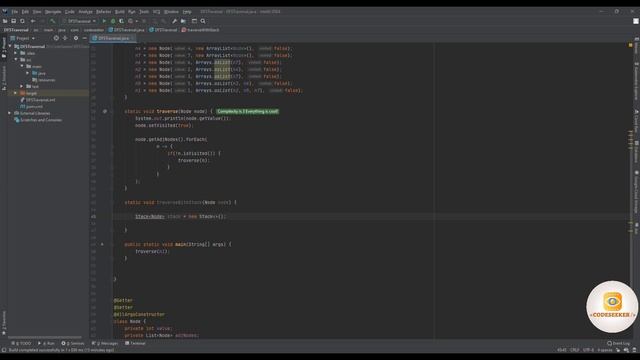Image resolution: width=640 pixels, height=360 pixels.
Task: Open the Refactor menu
Action: pos(103,12)
